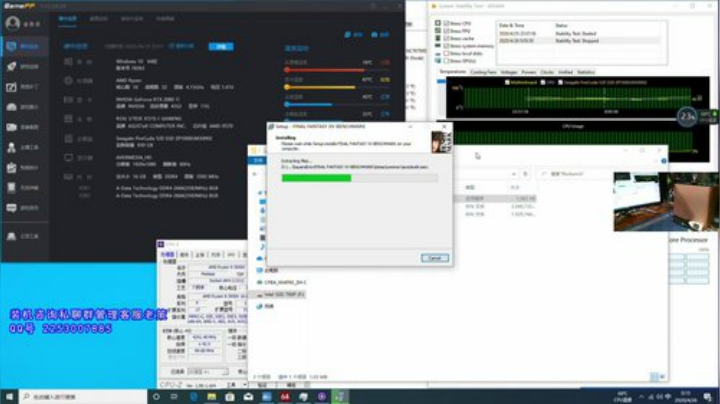Expand the Explorer ribbon chevron
This screenshot has height=404, width=720.
pyautogui.click(x=655, y=161)
